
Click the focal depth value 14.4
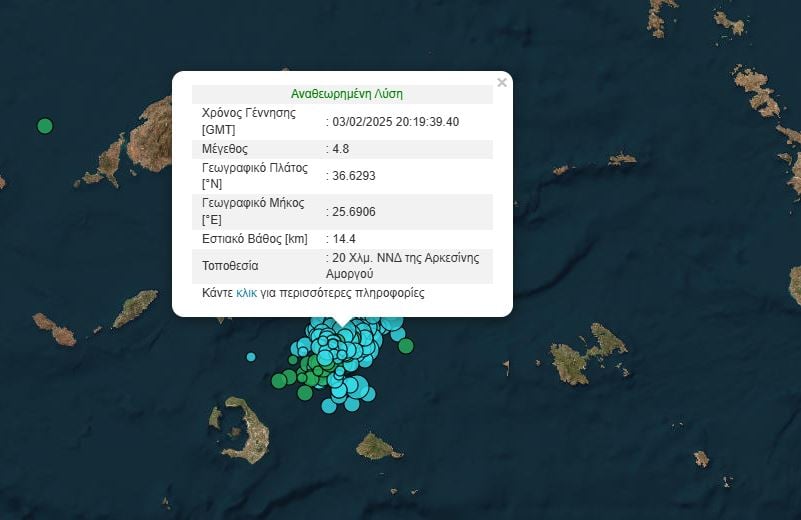(344, 239)
